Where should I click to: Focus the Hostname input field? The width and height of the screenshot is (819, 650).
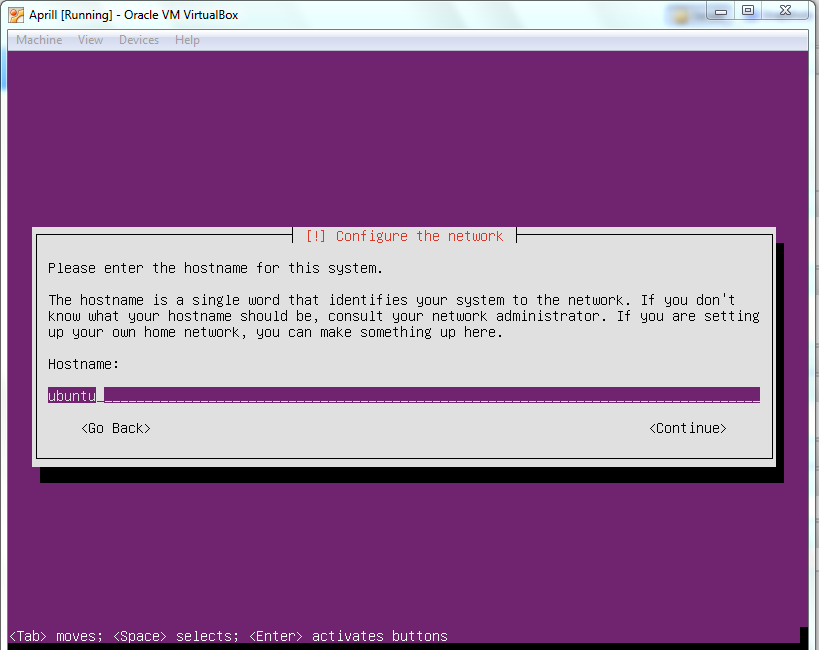[x=404, y=395]
